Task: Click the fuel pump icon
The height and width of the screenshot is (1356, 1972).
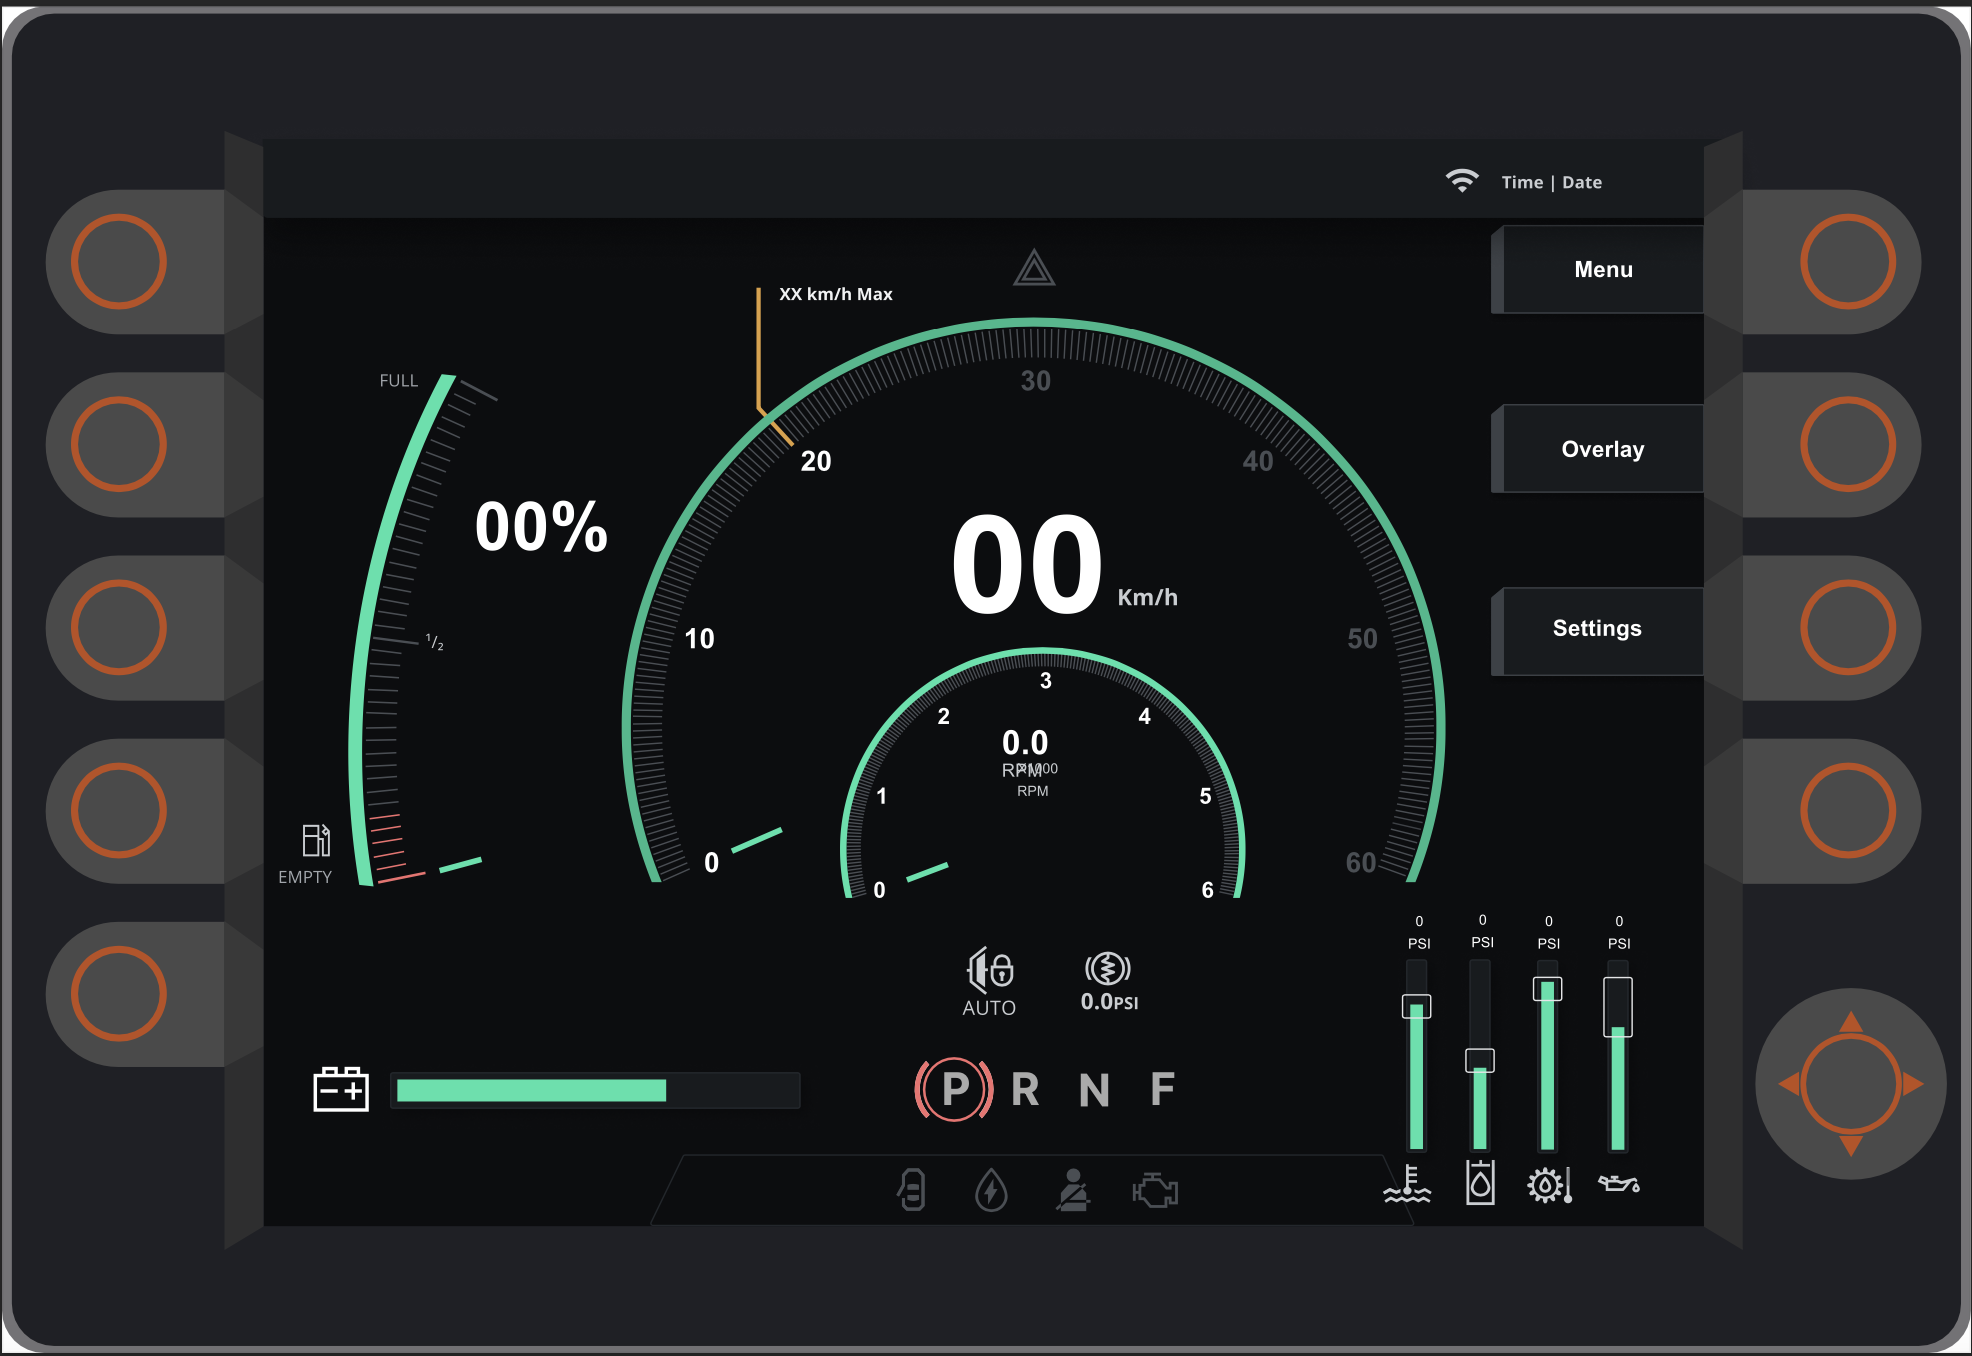Action: tap(316, 840)
